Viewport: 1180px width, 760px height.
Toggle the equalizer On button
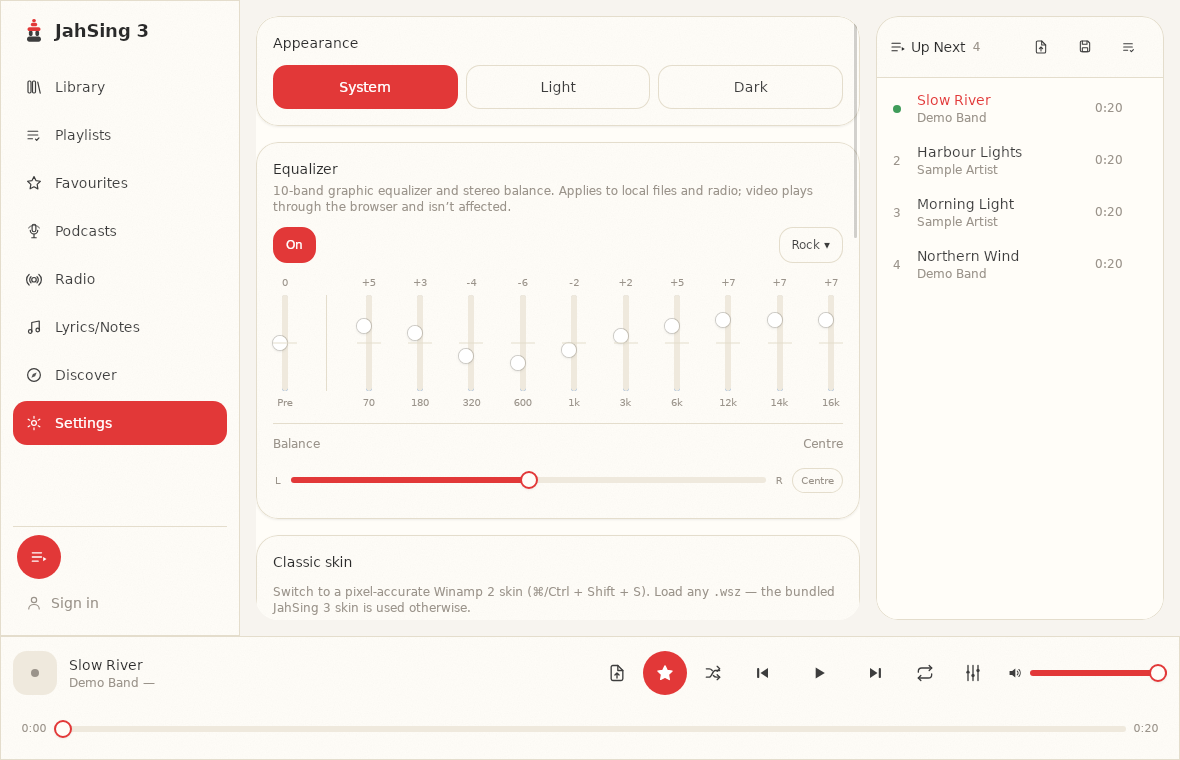[294, 245]
